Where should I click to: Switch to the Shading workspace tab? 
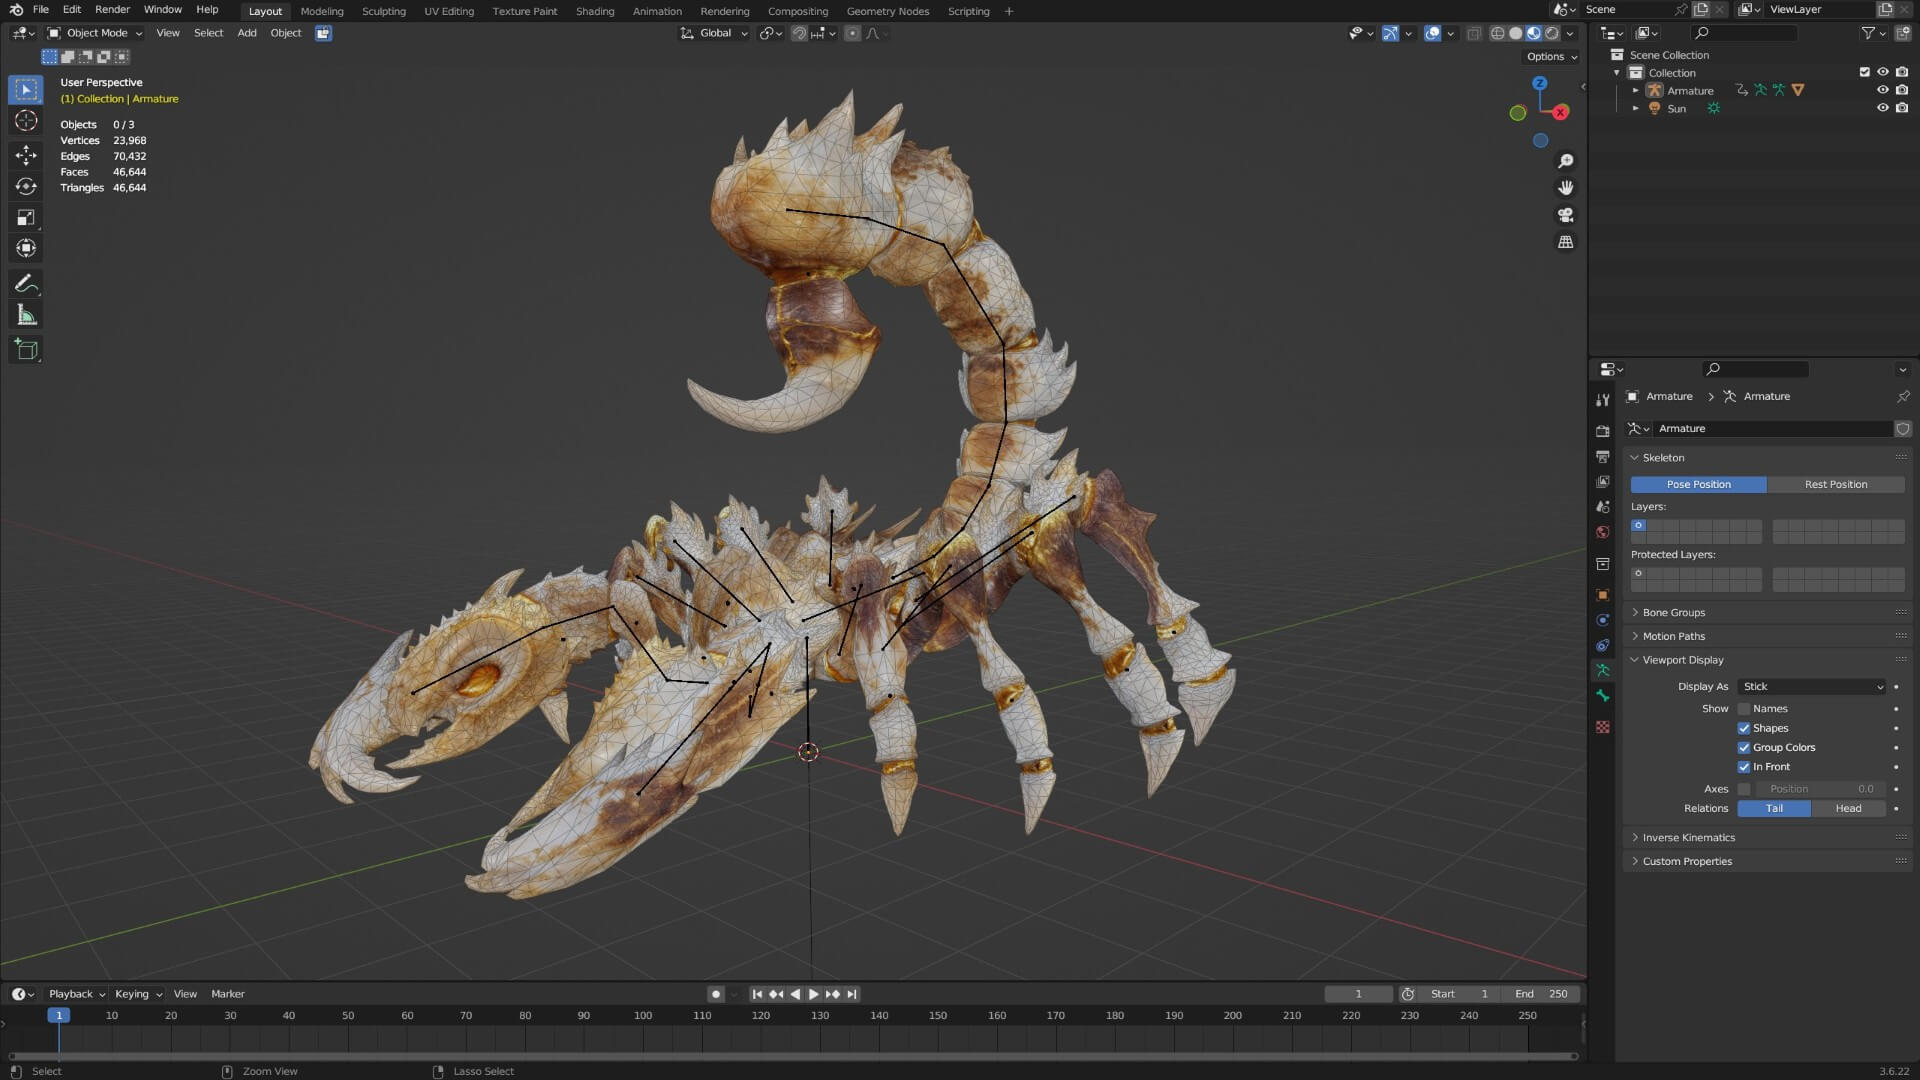(x=595, y=11)
